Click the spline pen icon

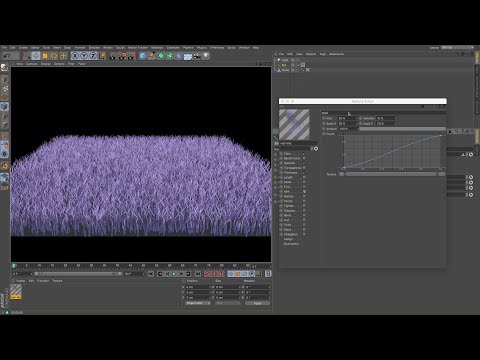[152, 56]
